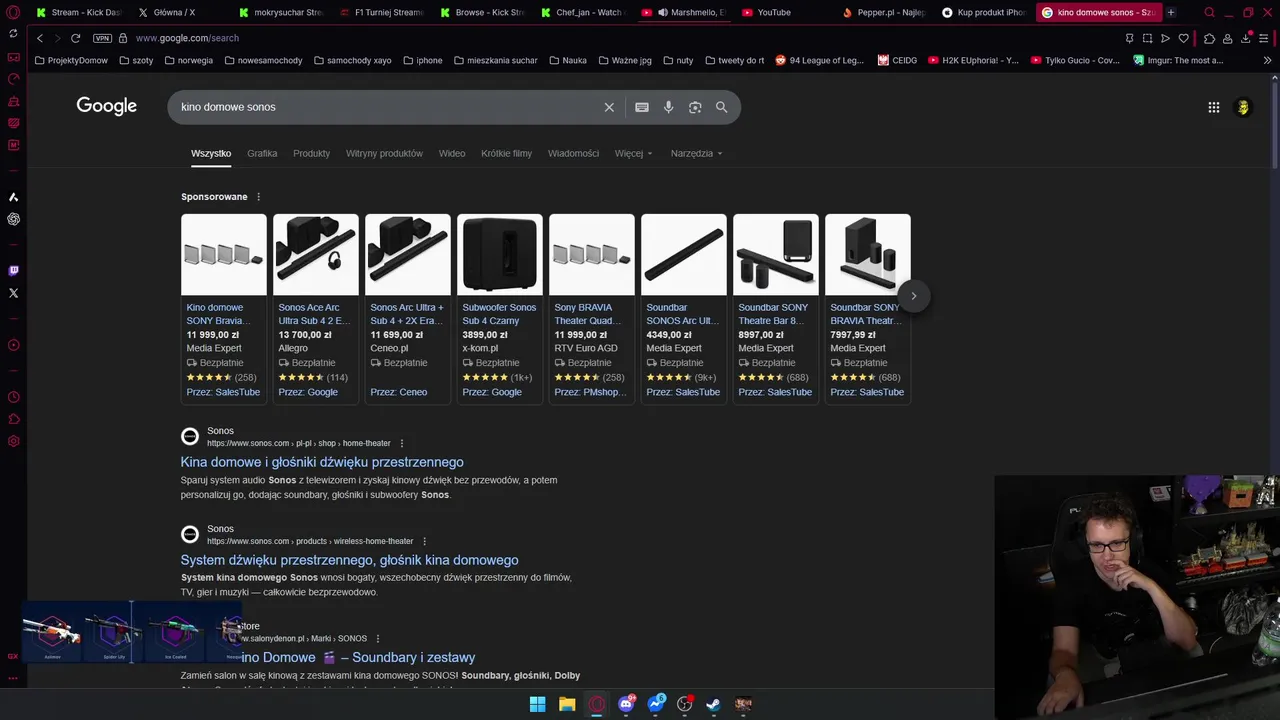Open link Kina domowe i głośniki dźwięku przestrzennego
1280x720 pixels.
pos(322,462)
